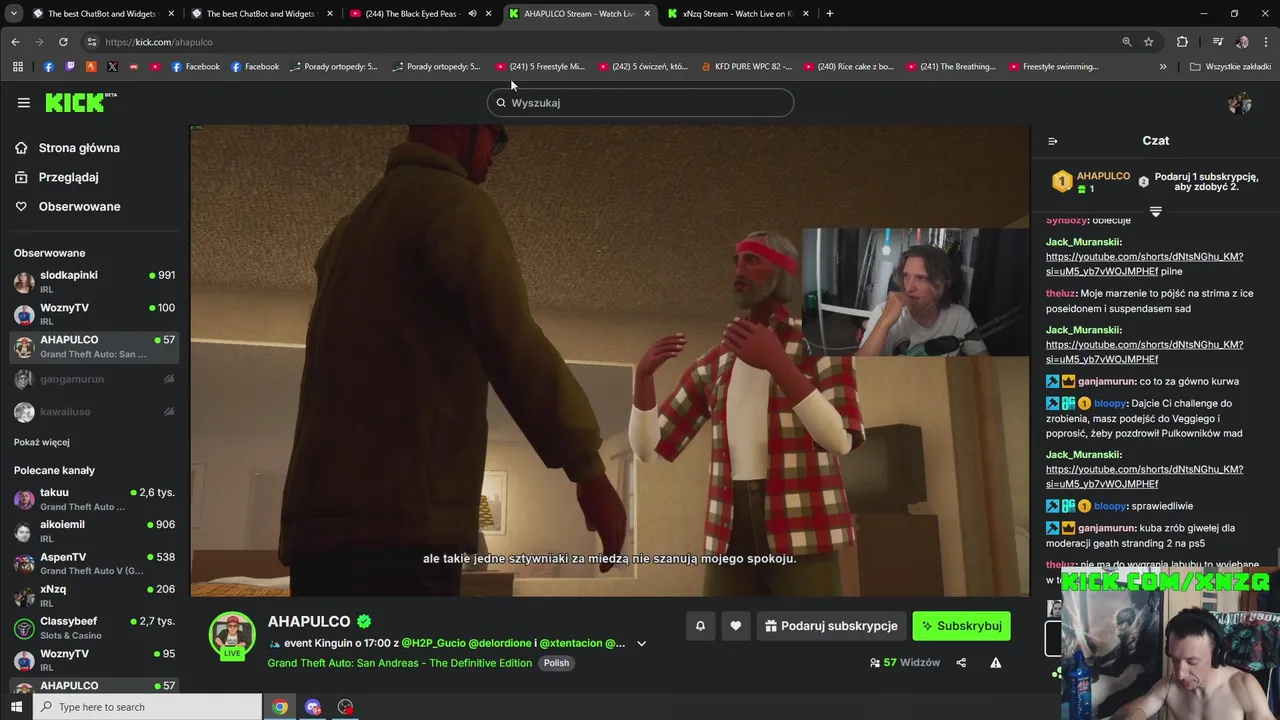Open Windows Start menu
Image resolution: width=1280 pixels, height=720 pixels.
(16, 707)
